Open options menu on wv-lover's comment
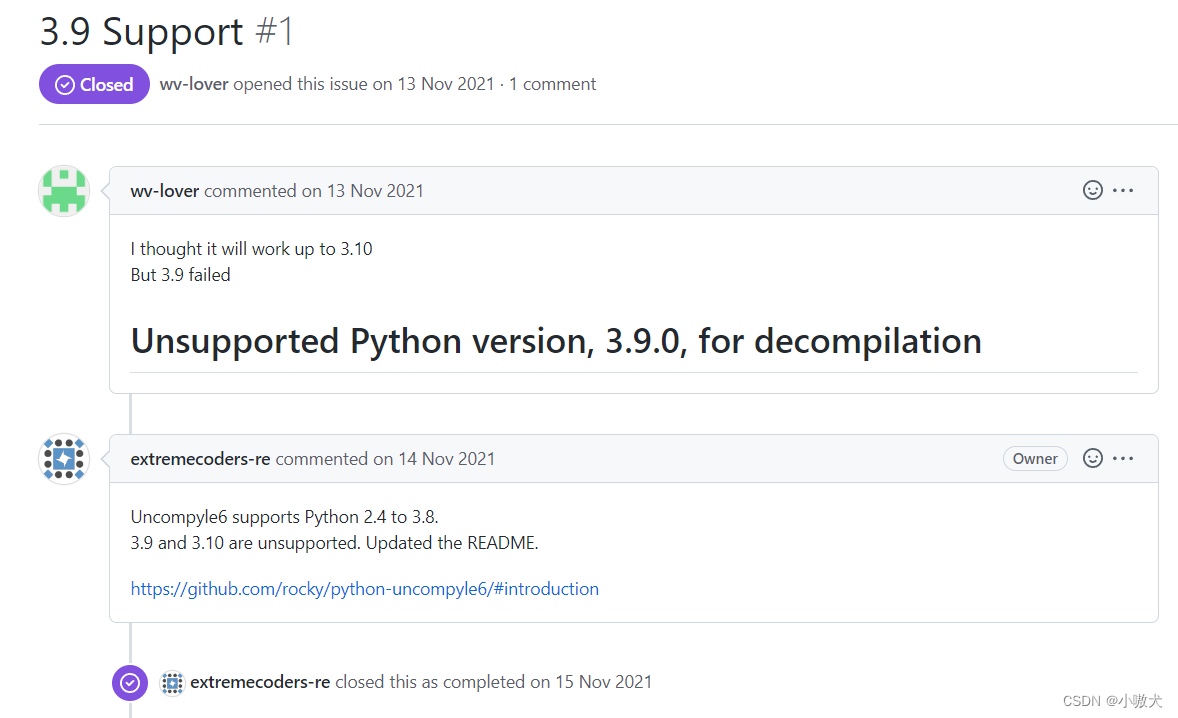Viewport: 1178px width, 718px height. (x=1123, y=190)
